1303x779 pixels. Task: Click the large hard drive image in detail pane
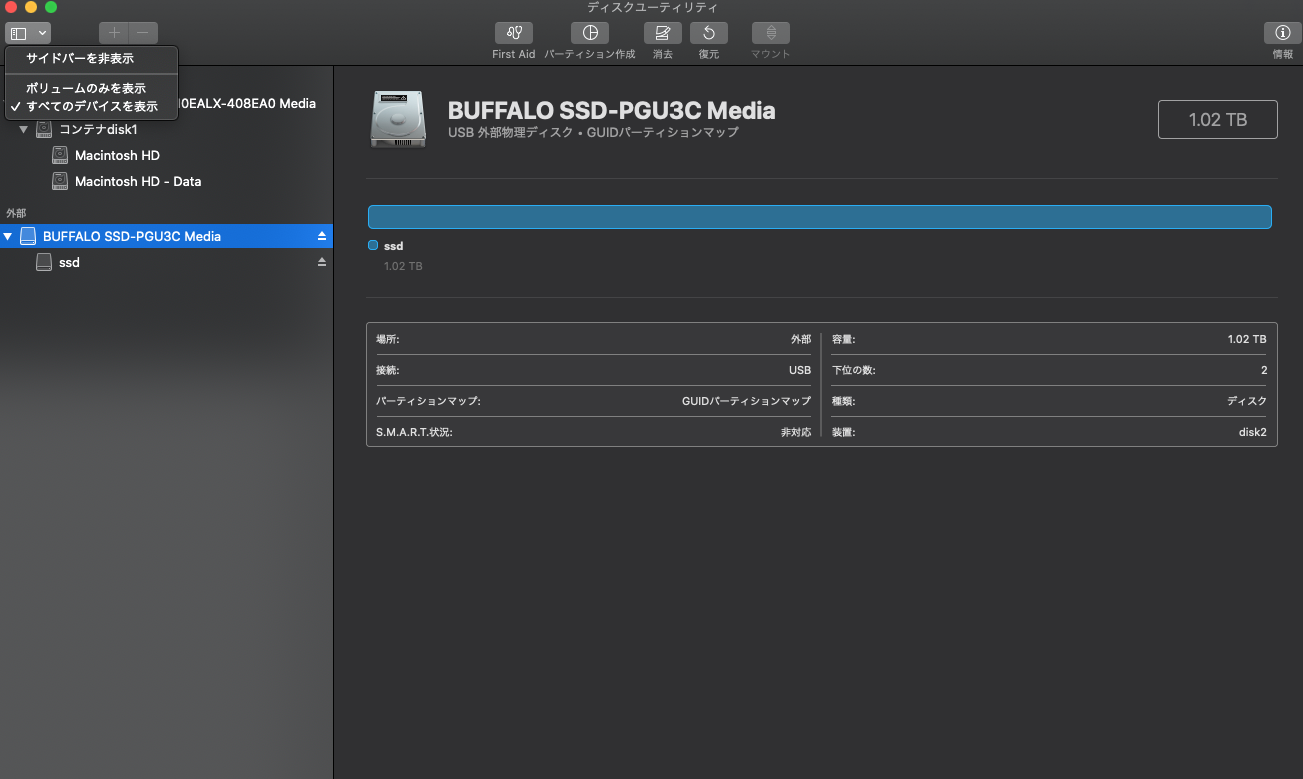tap(397, 120)
